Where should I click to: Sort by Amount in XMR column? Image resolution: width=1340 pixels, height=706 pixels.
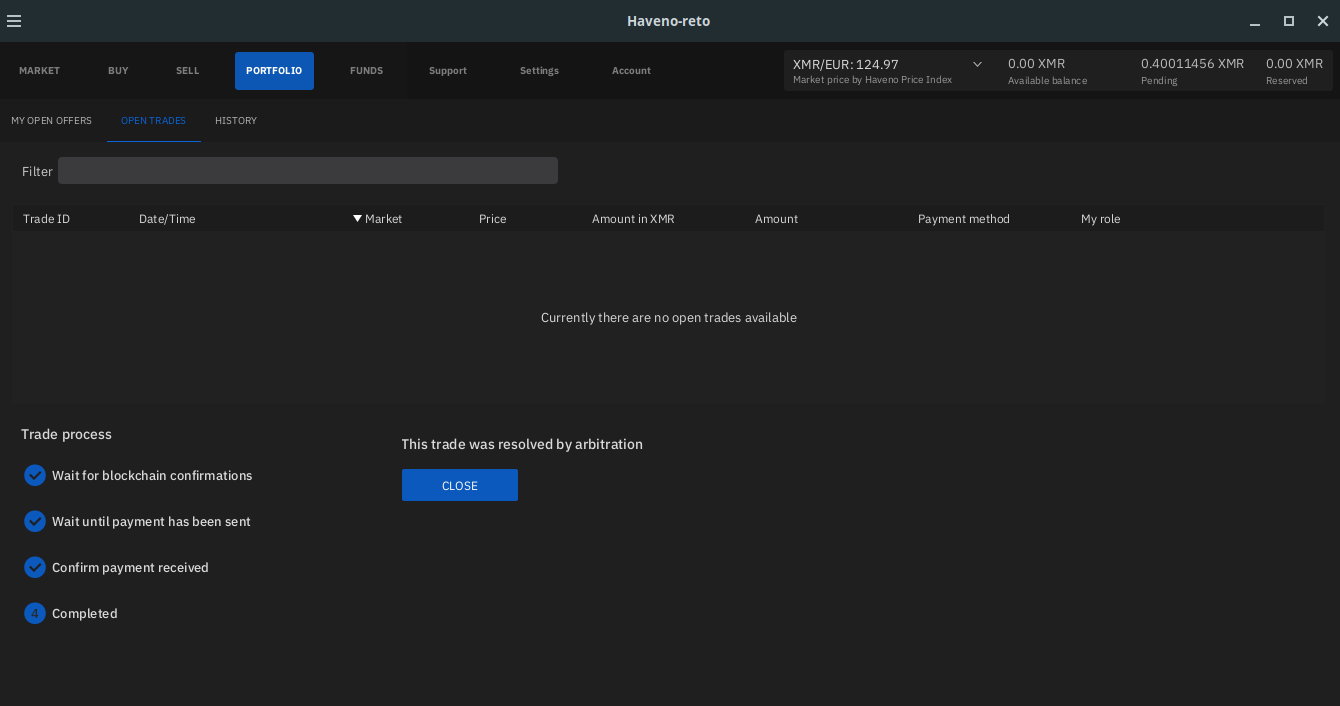pyautogui.click(x=633, y=218)
